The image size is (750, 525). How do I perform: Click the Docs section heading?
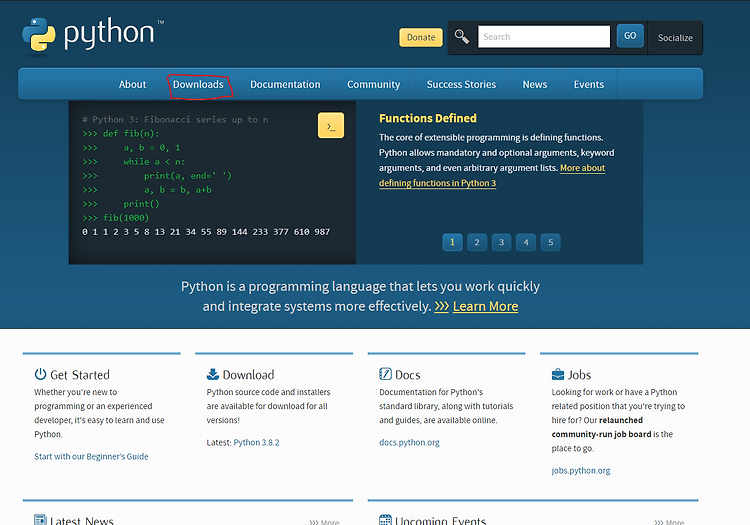click(408, 375)
